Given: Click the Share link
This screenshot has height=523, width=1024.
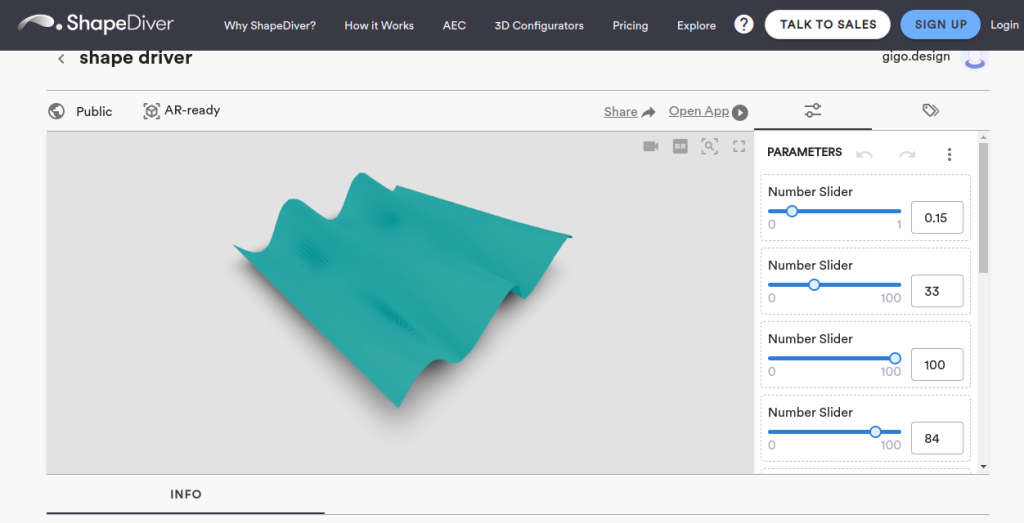Looking at the screenshot, I should pos(620,112).
